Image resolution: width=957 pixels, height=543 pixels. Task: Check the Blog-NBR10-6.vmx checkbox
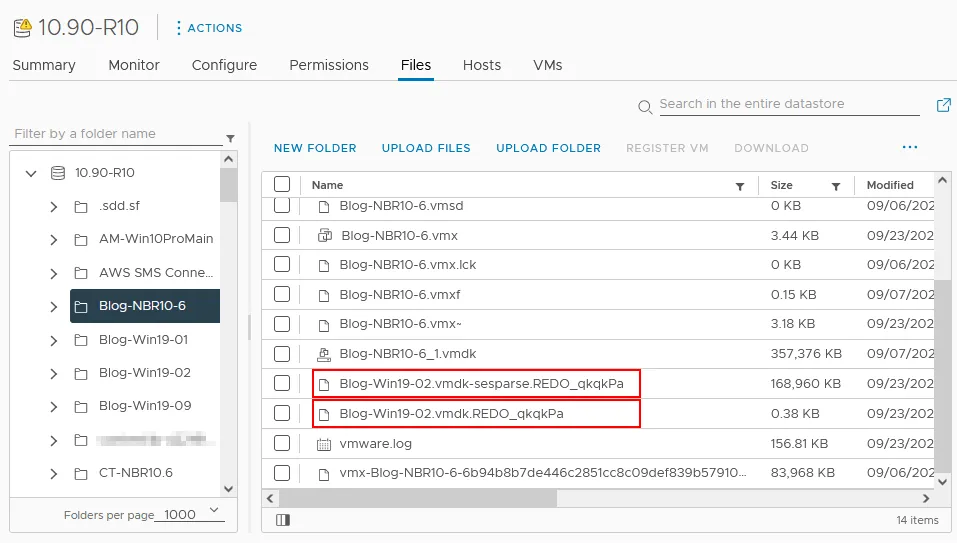[x=282, y=236]
